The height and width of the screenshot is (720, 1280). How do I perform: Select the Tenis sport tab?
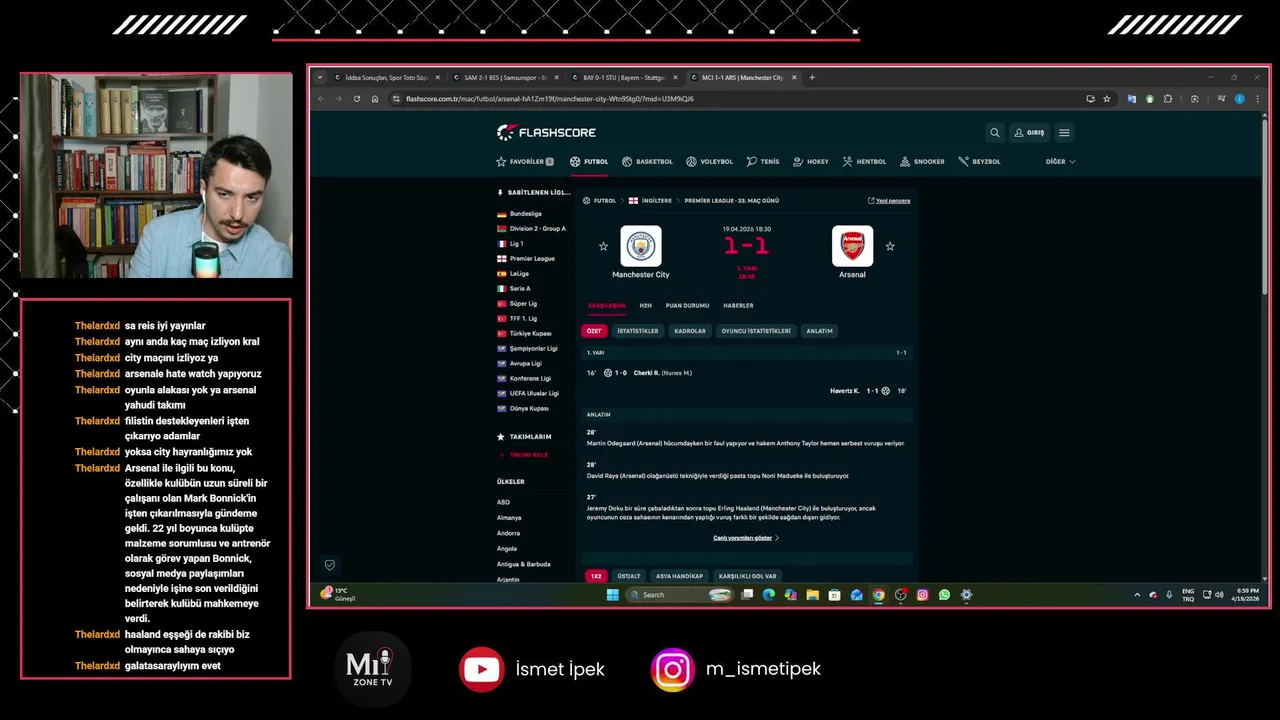point(763,161)
